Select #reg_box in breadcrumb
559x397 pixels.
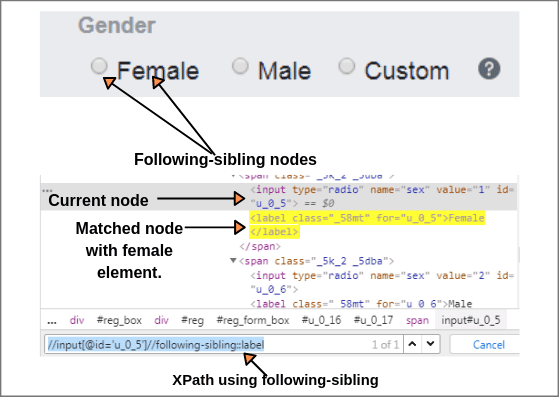click(119, 320)
